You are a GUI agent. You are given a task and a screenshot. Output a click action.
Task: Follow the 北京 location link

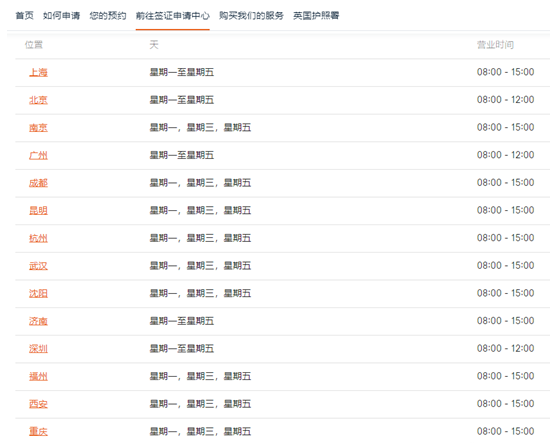pos(38,100)
